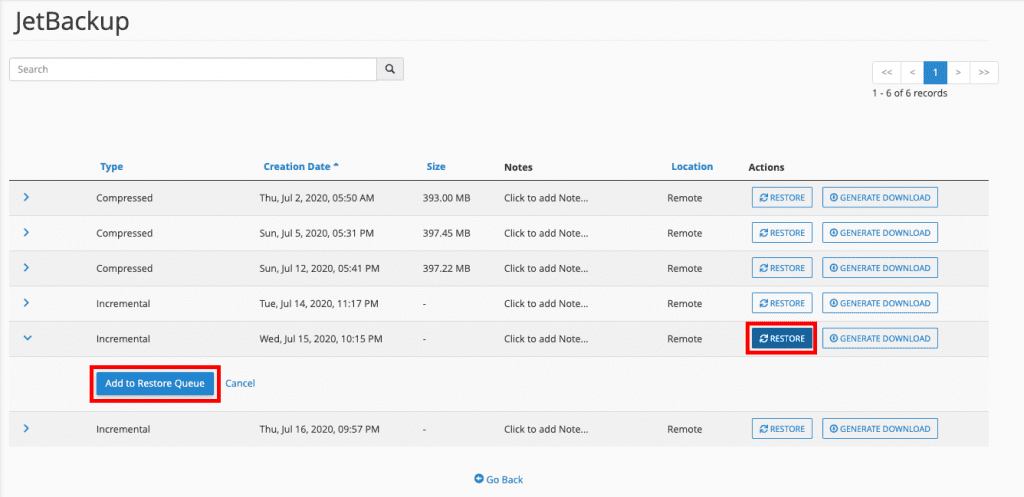The height and width of the screenshot is (497, 1024).
Task: Sort table by Type column
Action: 112,167
